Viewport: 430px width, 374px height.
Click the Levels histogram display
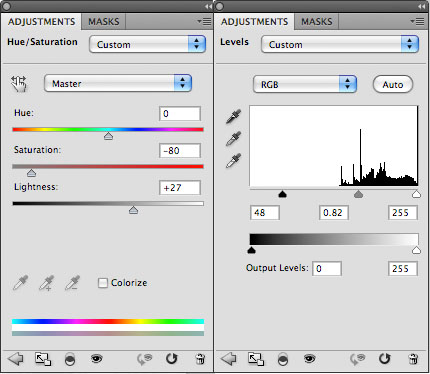[334, 146]
